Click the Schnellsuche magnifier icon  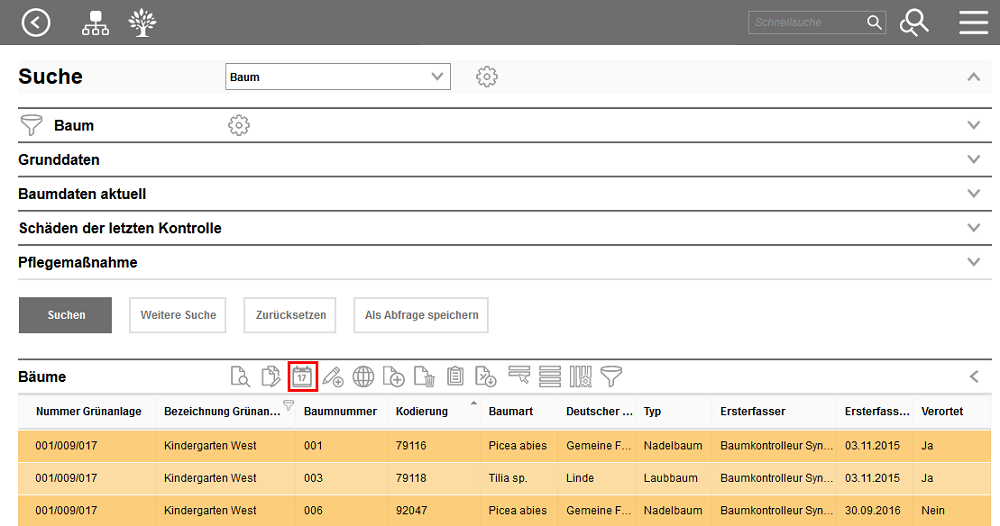point(874,22)
